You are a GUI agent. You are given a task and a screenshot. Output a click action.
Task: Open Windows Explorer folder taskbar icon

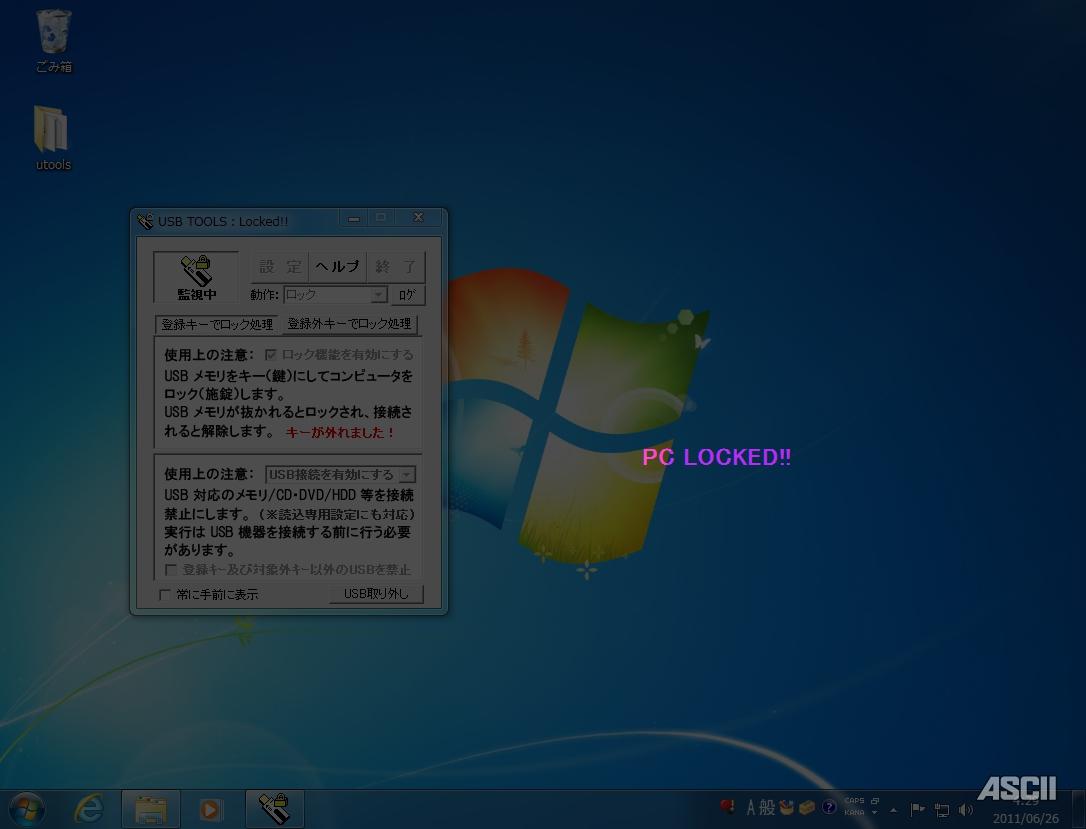click(150, 809)
